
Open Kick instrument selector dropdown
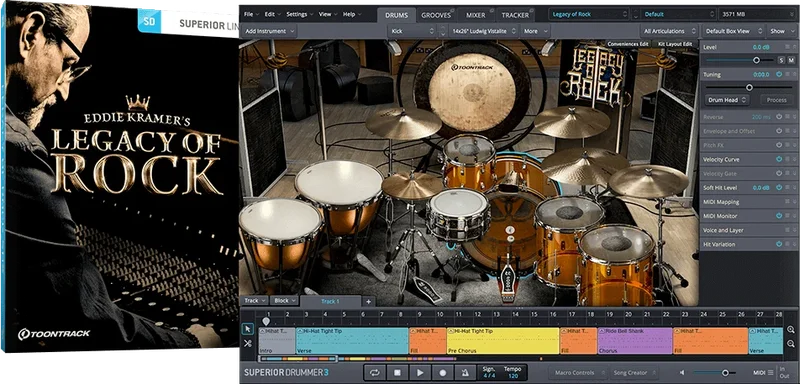click(x=411, y=31)
